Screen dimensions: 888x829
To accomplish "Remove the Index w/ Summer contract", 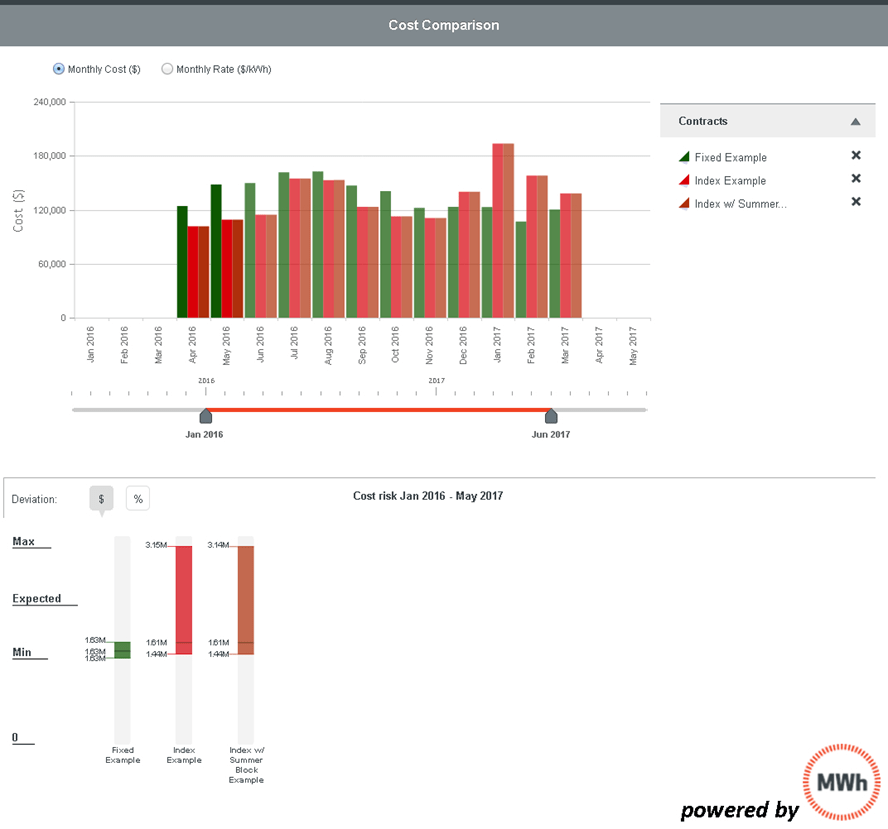I will [855, 202].
